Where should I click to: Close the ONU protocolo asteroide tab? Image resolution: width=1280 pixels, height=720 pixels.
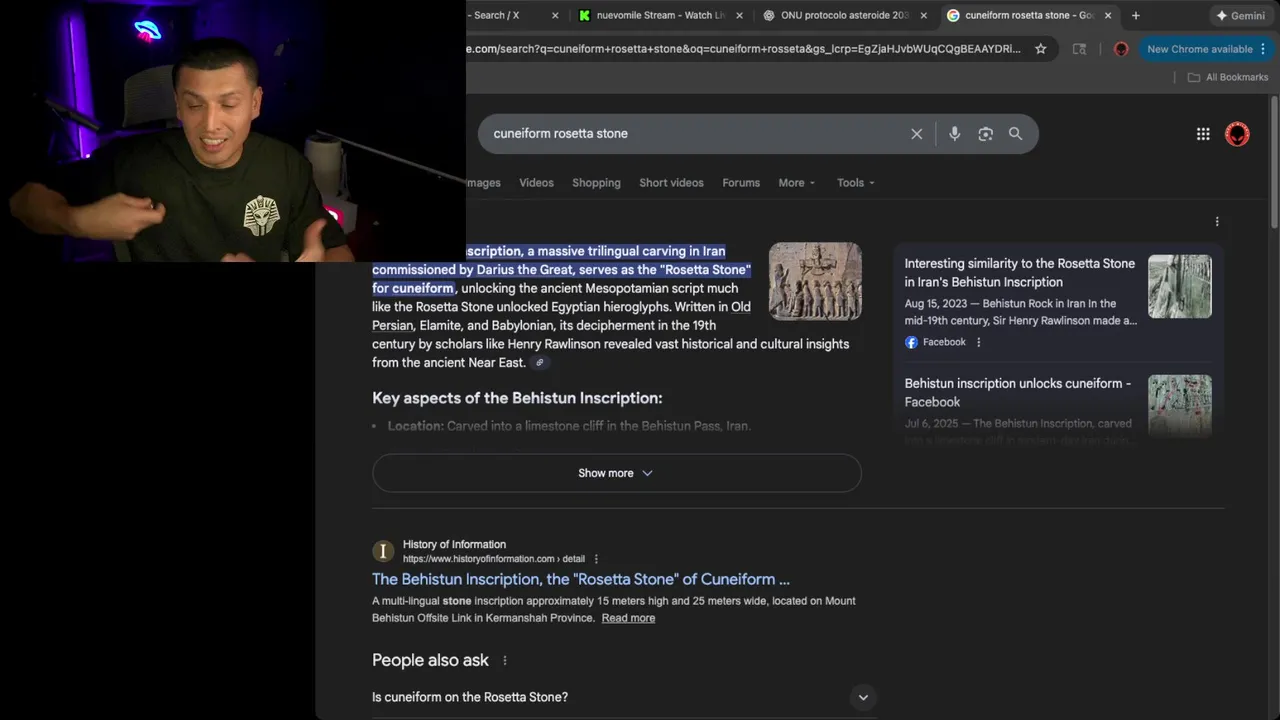point(923,15)
